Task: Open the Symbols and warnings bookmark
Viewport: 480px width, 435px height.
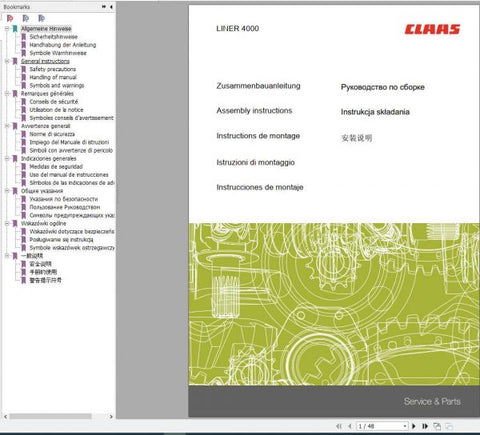Action: 57,85
